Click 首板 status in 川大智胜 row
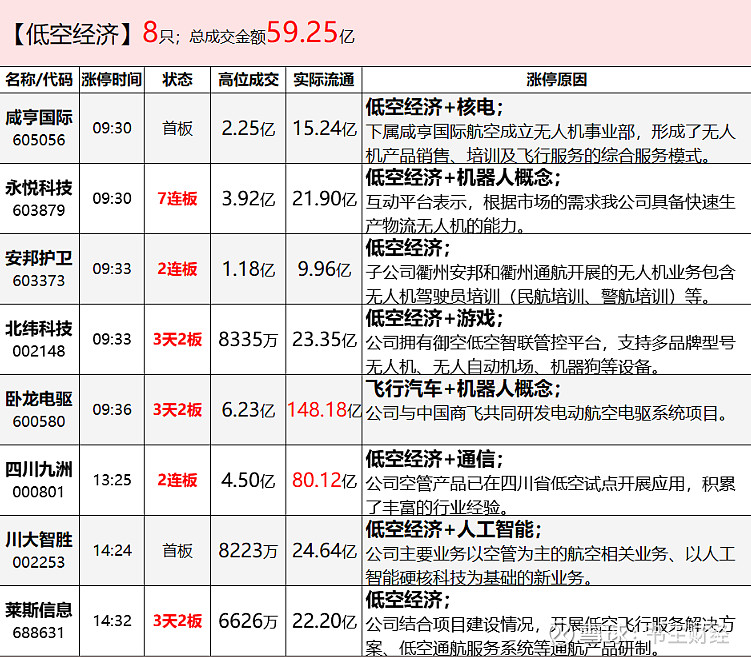 pyautogui.click(x=177, y=551)
